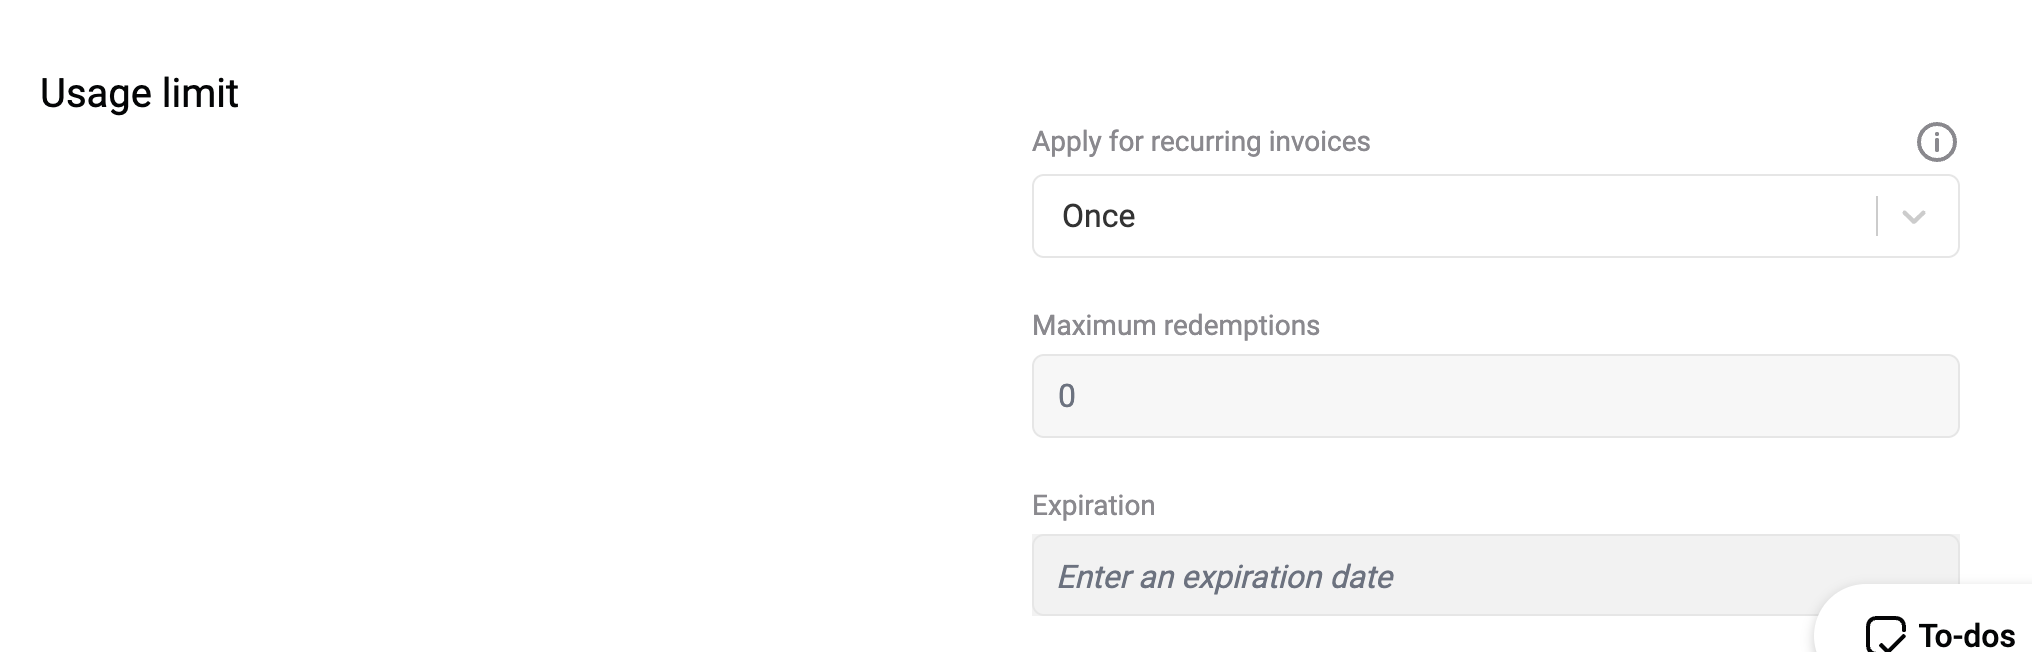This screenshot has height=652, width=2032.
Task: Click the 'Enter an expiration date' placeholder
Action: (1225, 577)
